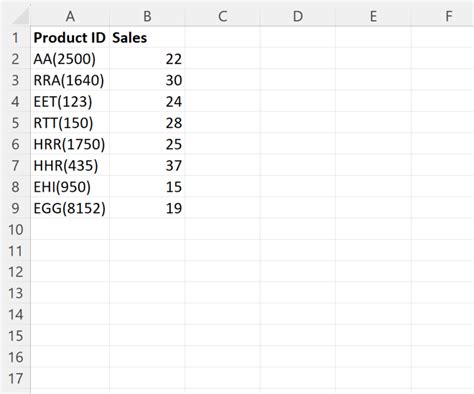Select row 11 header
Image resolution: width=474 pixels, height=394 pixels.
tap(15, 251)
